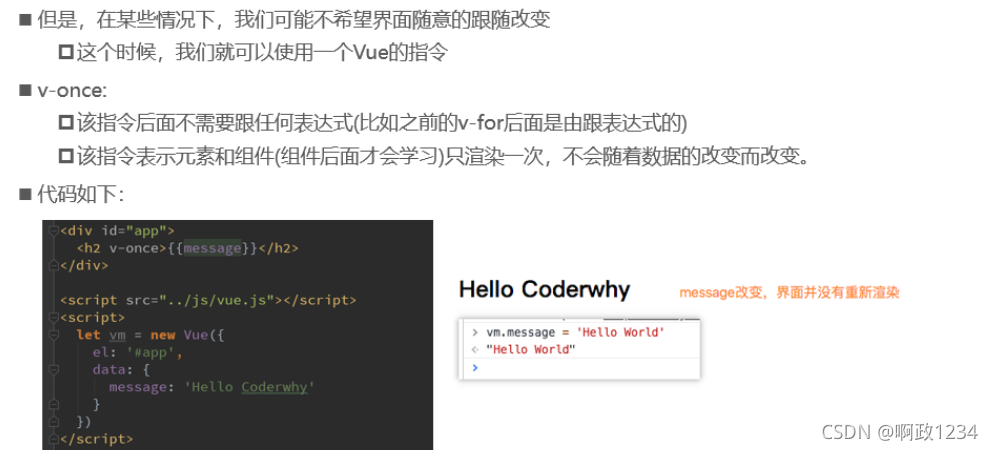Screen dimensions: 993x450
Task: Click the line starting '但是，在某些情况下'
Action: pyautogui.click(x=293, y=20)
